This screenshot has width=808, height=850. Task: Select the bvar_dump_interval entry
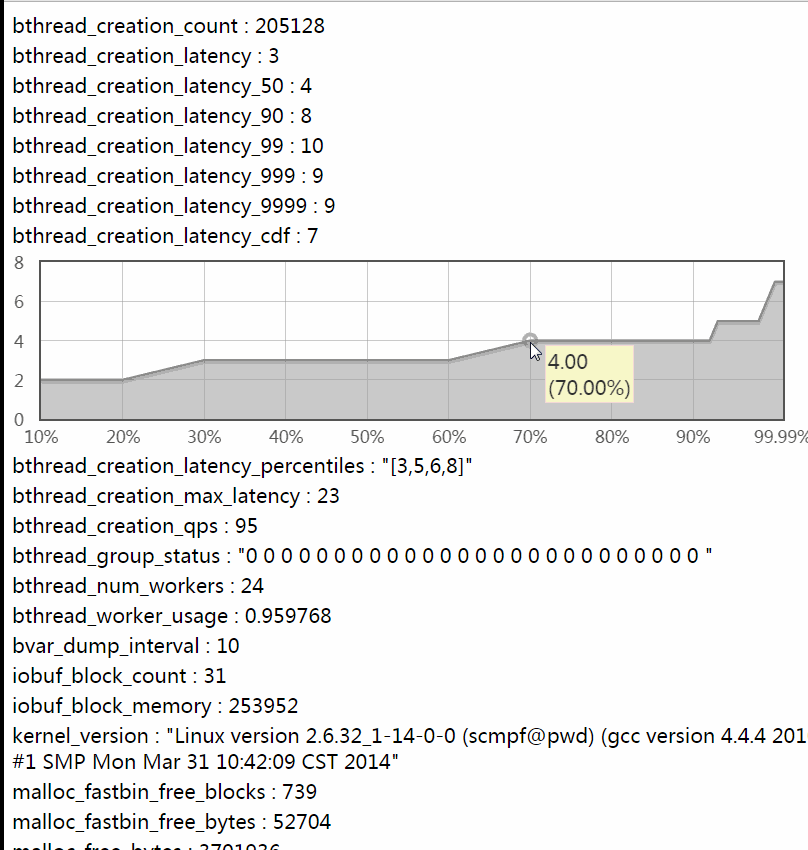click(125, 646)
